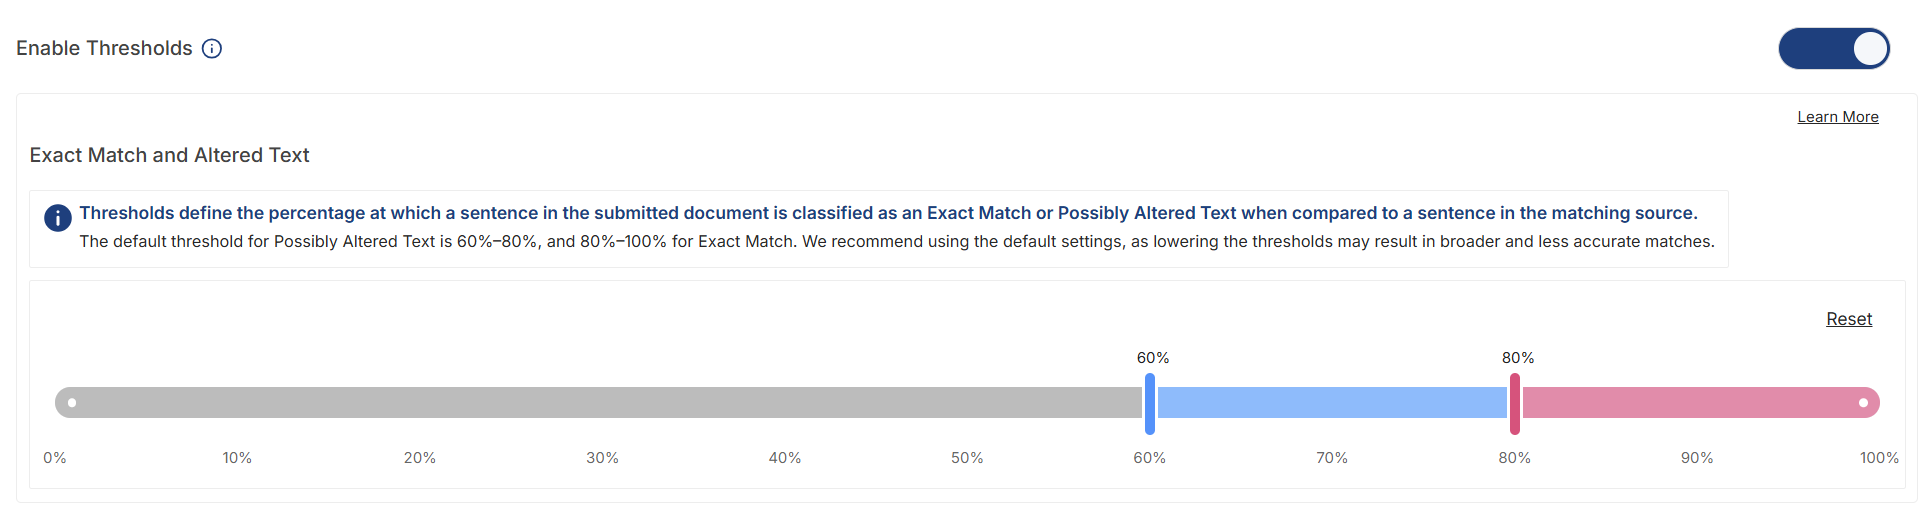Click the 0% tick label under the slider
This screenshot has width=1923, height=507.
[x=55, y=458]
